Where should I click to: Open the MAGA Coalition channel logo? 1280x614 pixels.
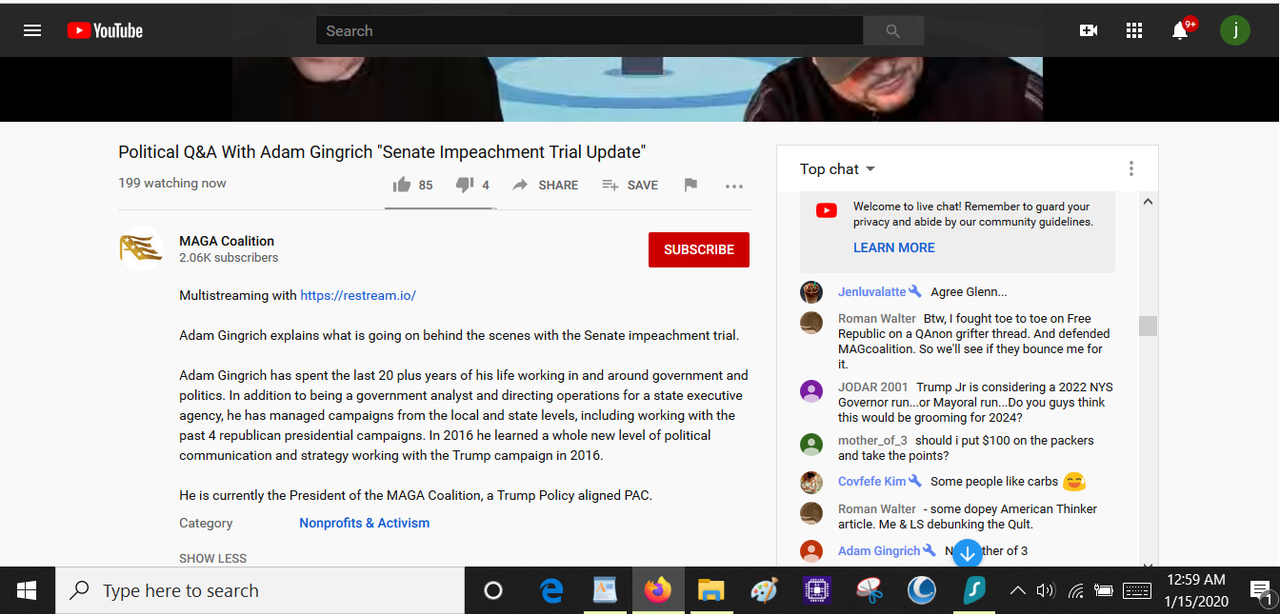coord(141,249)
